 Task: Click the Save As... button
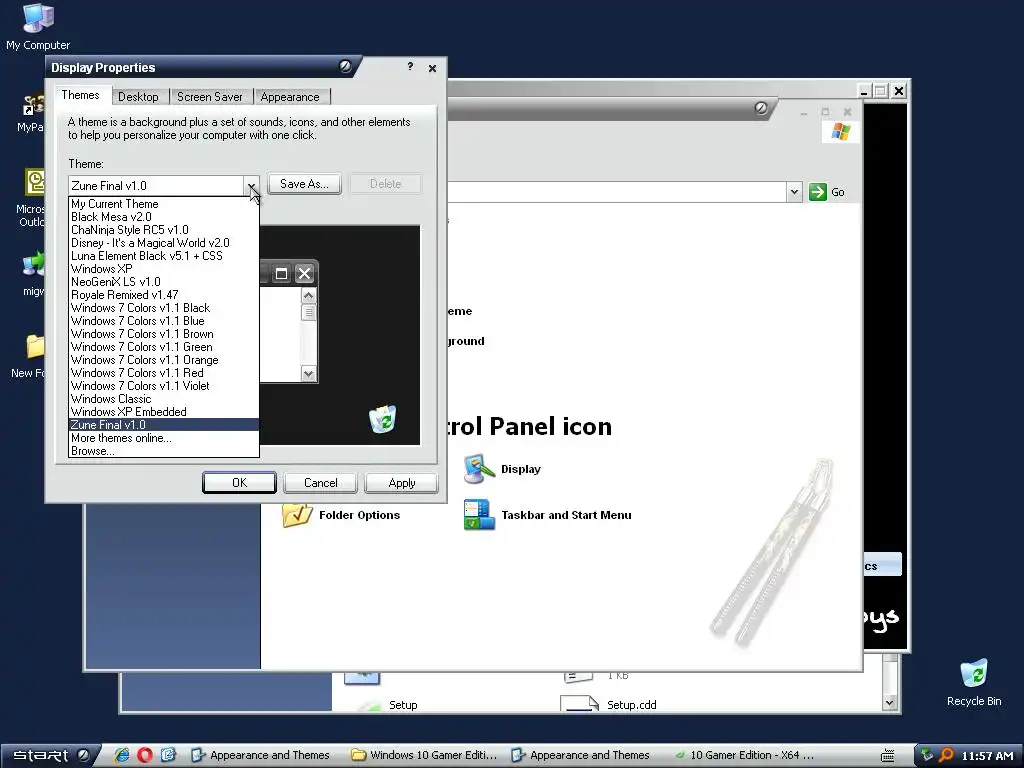(x=304, y=184)
